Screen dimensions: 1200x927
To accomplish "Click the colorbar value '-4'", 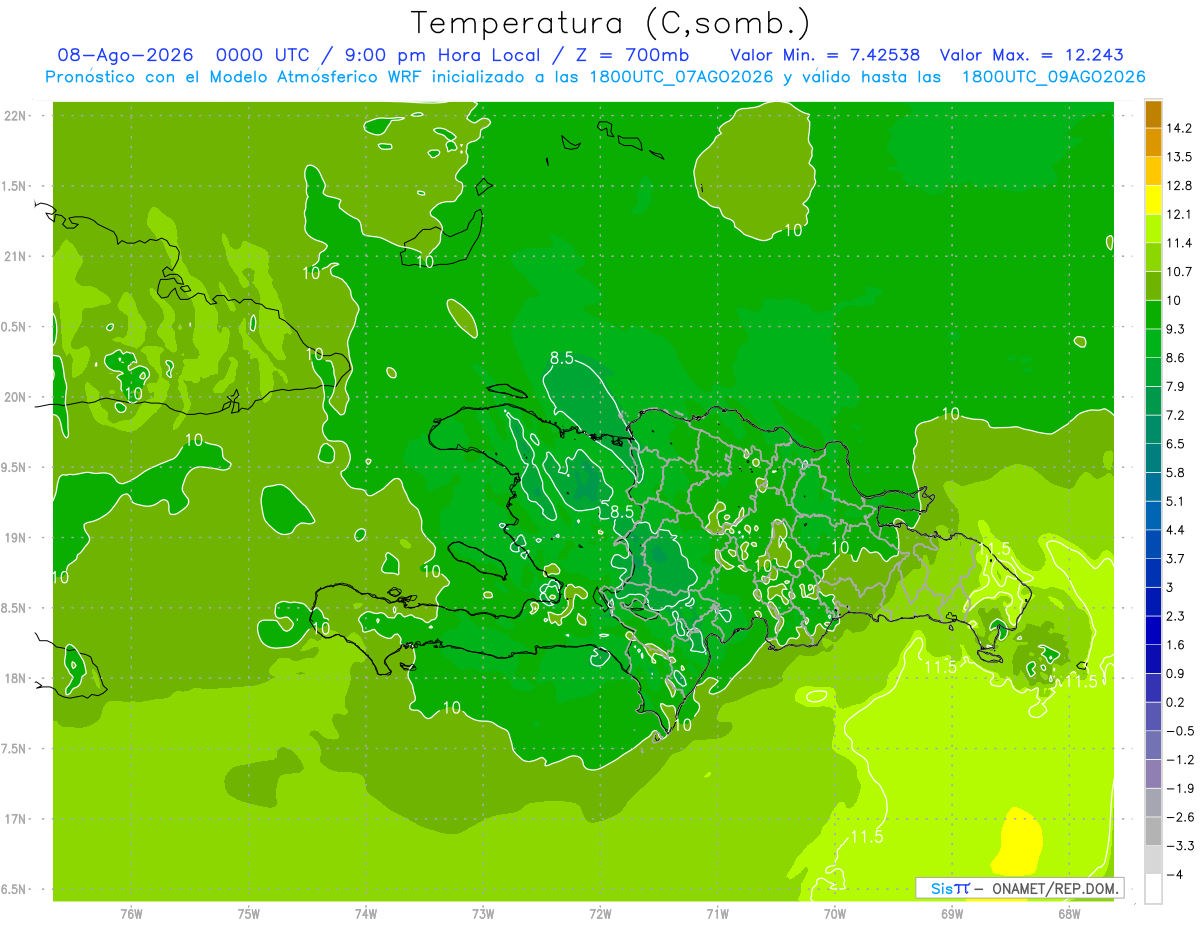I will coord(1175,875).
